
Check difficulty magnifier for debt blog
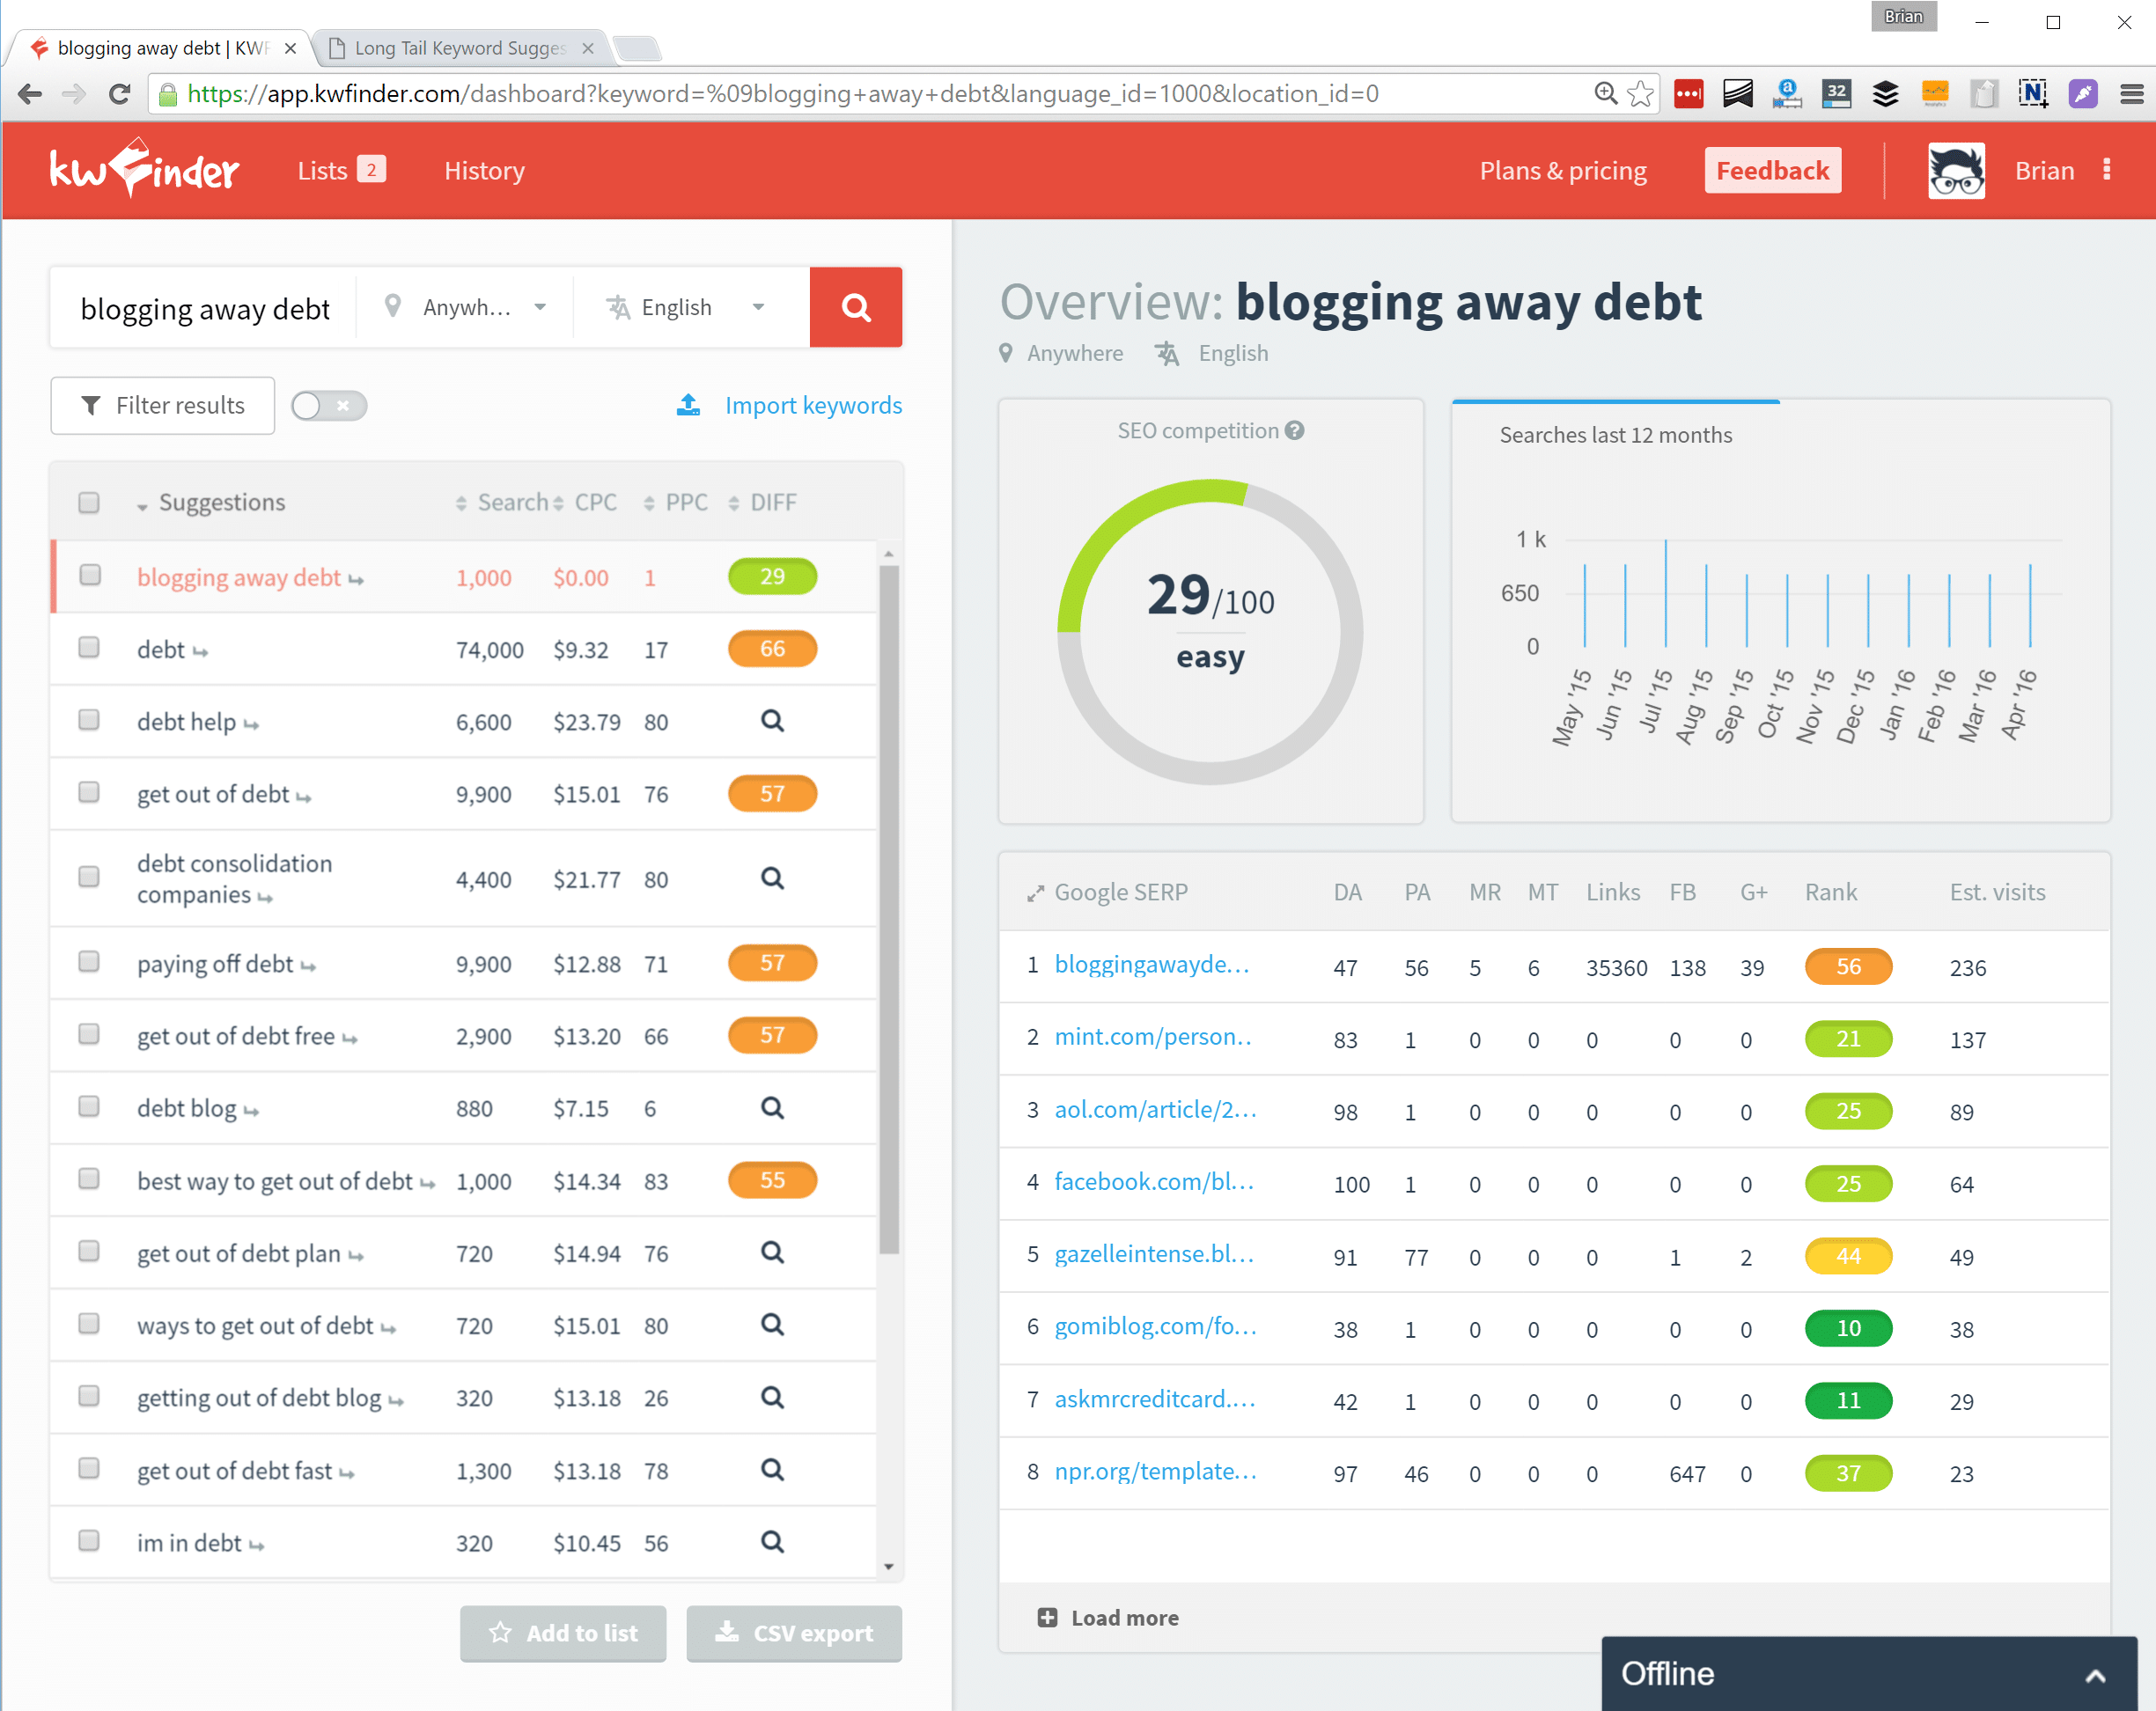772,1108
